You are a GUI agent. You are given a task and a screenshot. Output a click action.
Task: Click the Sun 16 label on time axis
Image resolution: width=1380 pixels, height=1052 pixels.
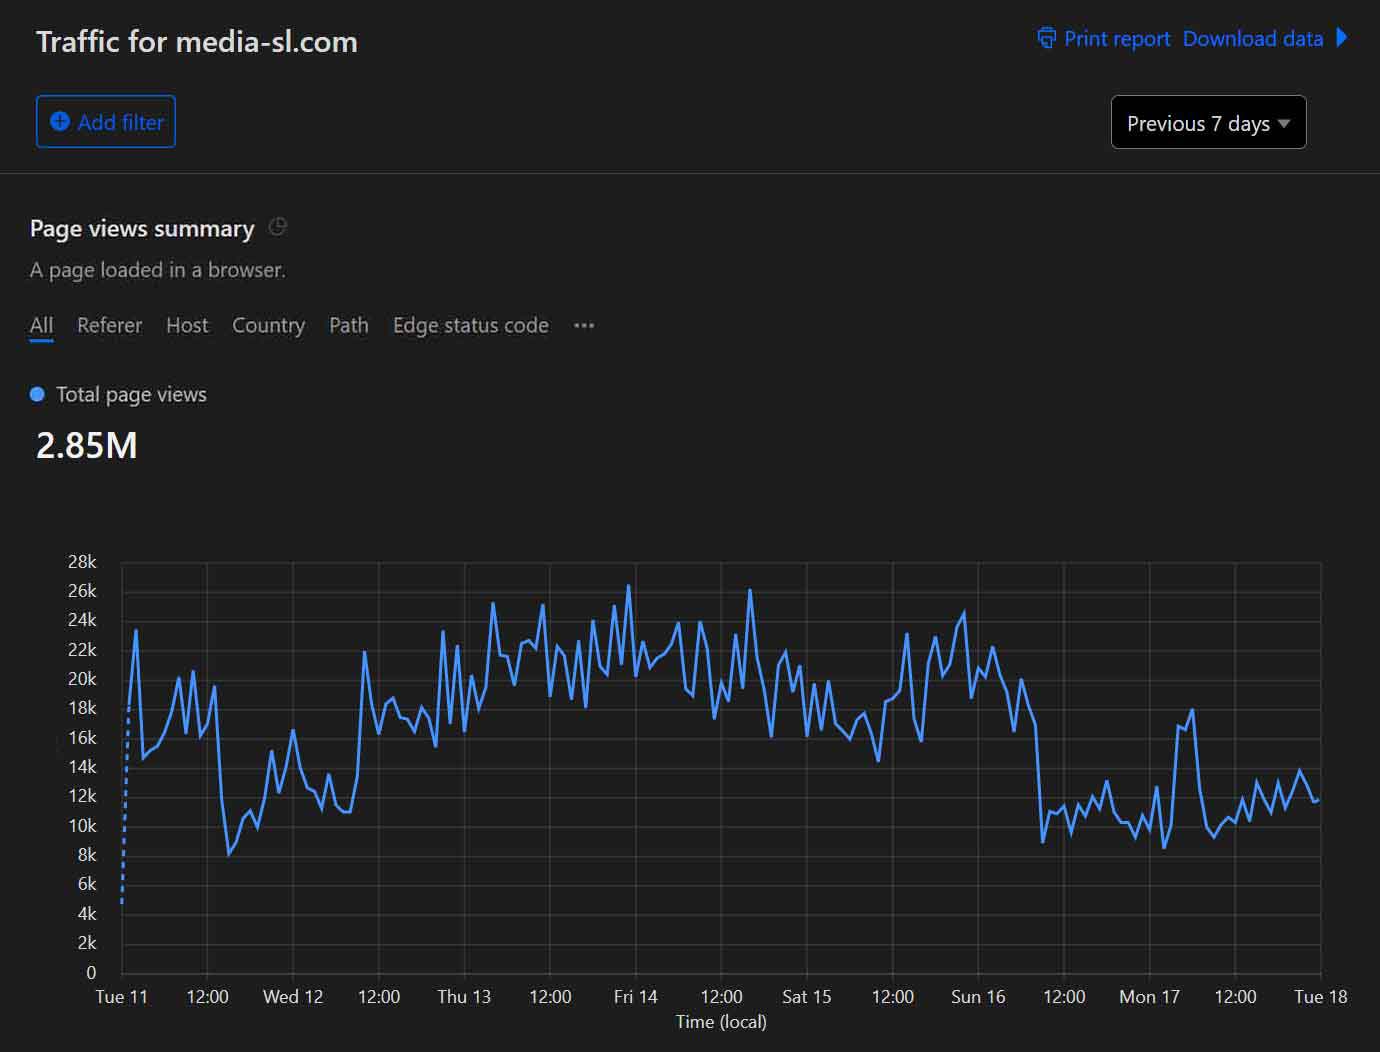click(978, 996)
